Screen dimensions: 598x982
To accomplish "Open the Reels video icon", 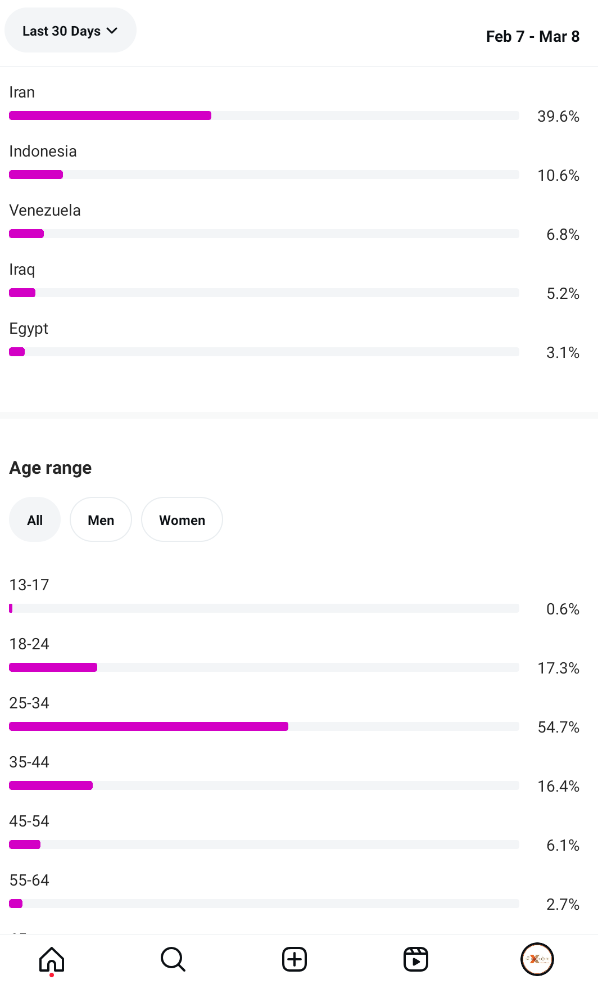I will click(416, 959).
